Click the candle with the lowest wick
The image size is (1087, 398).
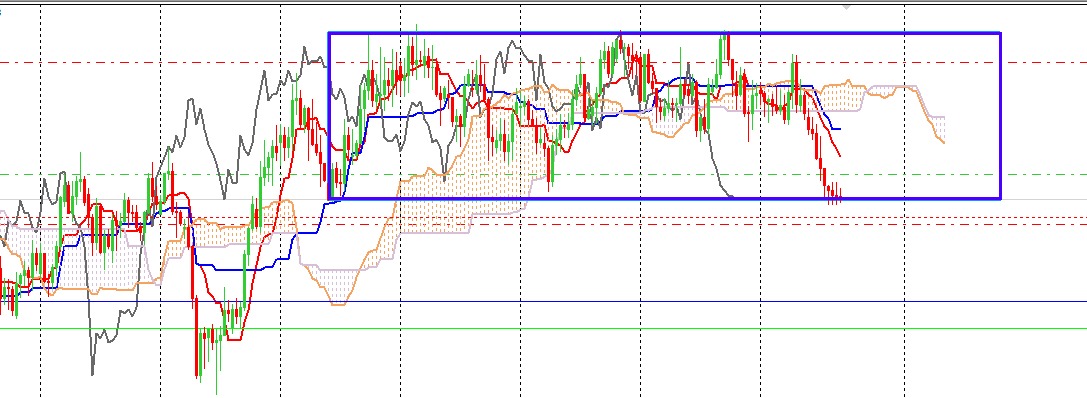(x=217, y=361)
